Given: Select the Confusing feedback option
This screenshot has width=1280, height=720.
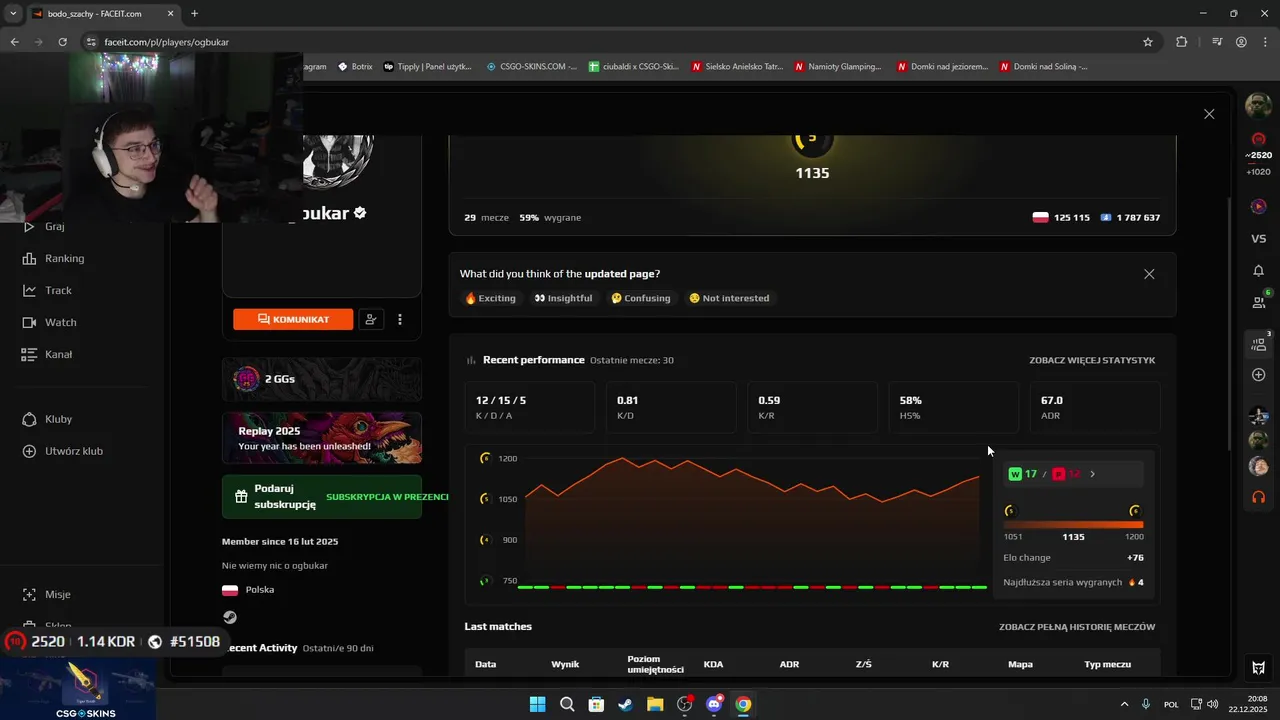Looking at the screenshot, I should click(641, 298).
